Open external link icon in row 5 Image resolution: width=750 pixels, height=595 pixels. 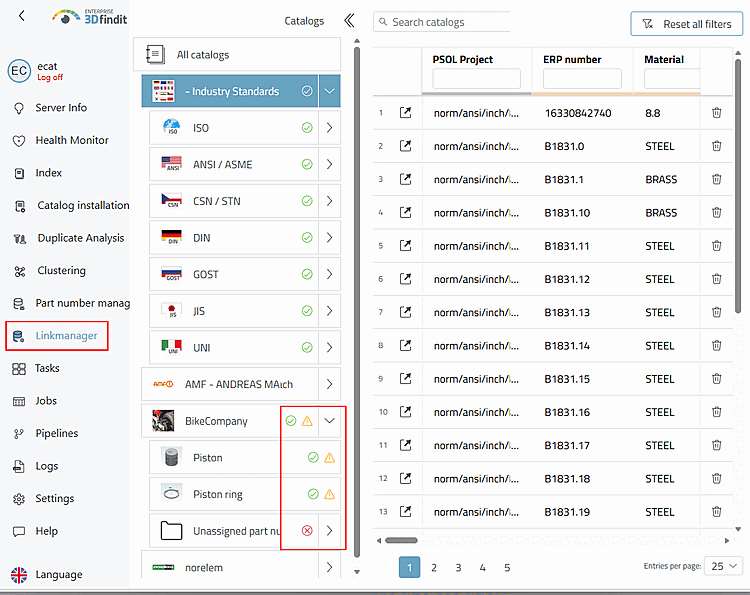click(405, 246)
